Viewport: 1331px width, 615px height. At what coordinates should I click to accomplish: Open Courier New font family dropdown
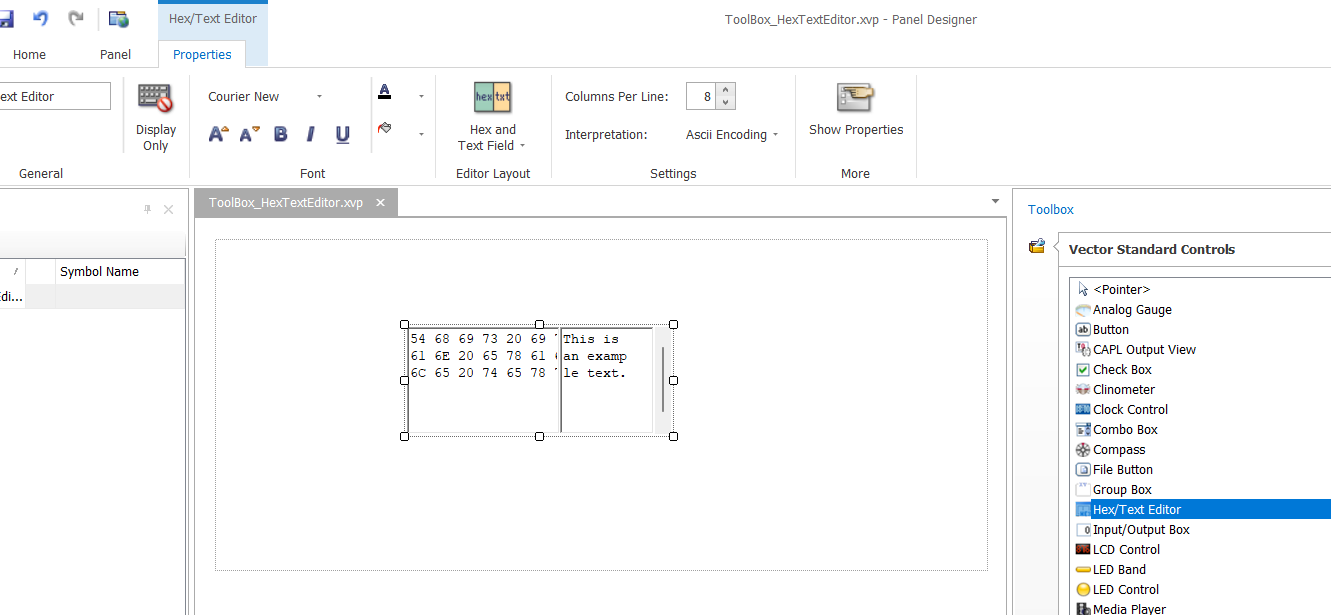coord(319,97)
